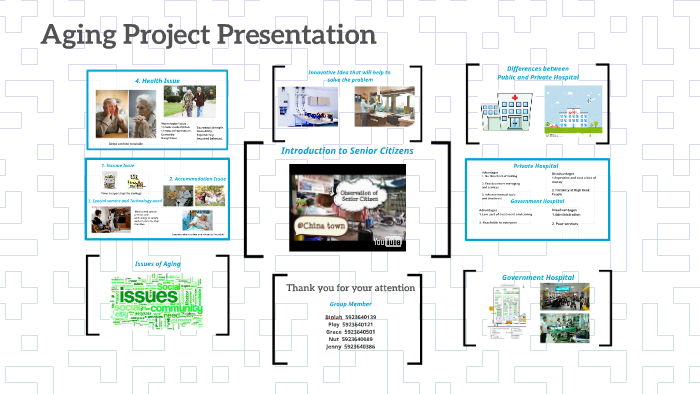Screen dimensions: 700x394
Task: Select the '2. Accommodation Issue' heading
Action: pyautogui.click(x=197, y=179)
